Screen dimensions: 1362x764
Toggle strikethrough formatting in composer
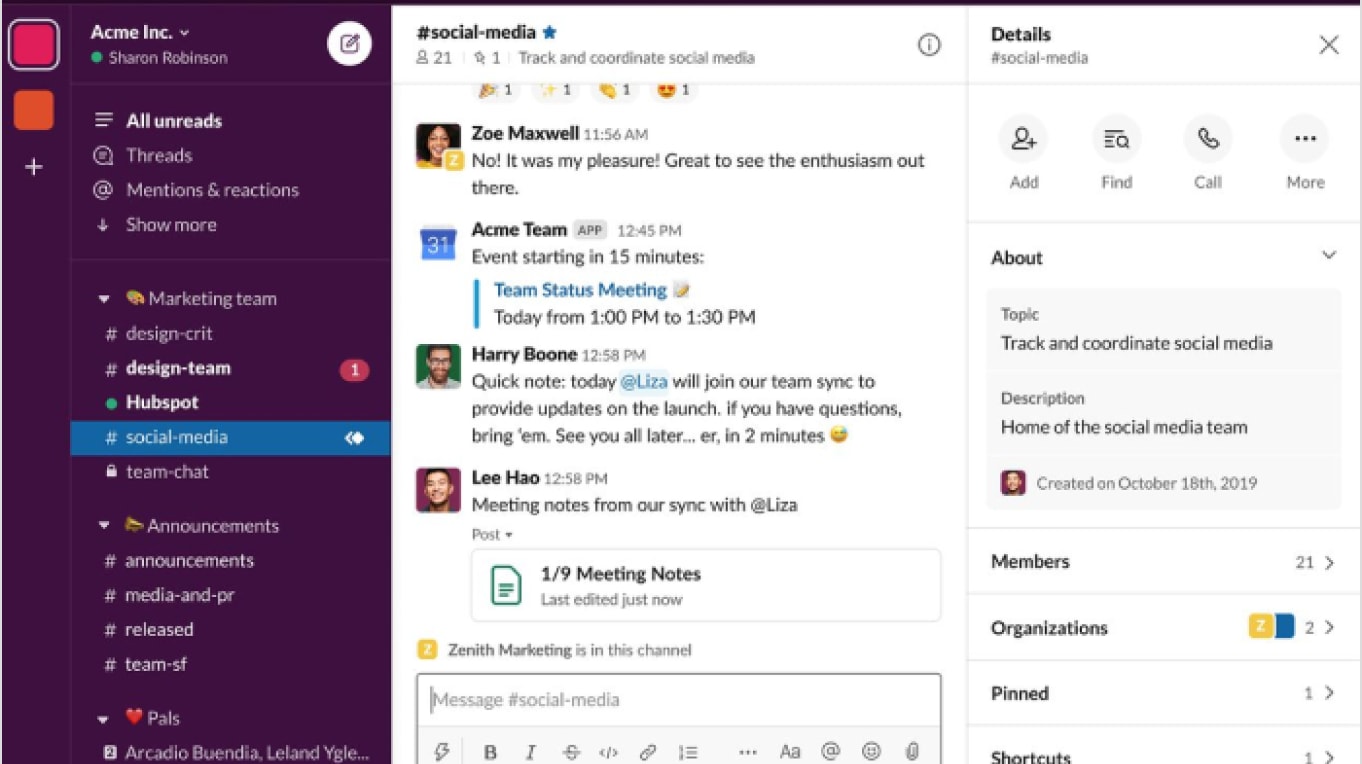click(570, 752)
